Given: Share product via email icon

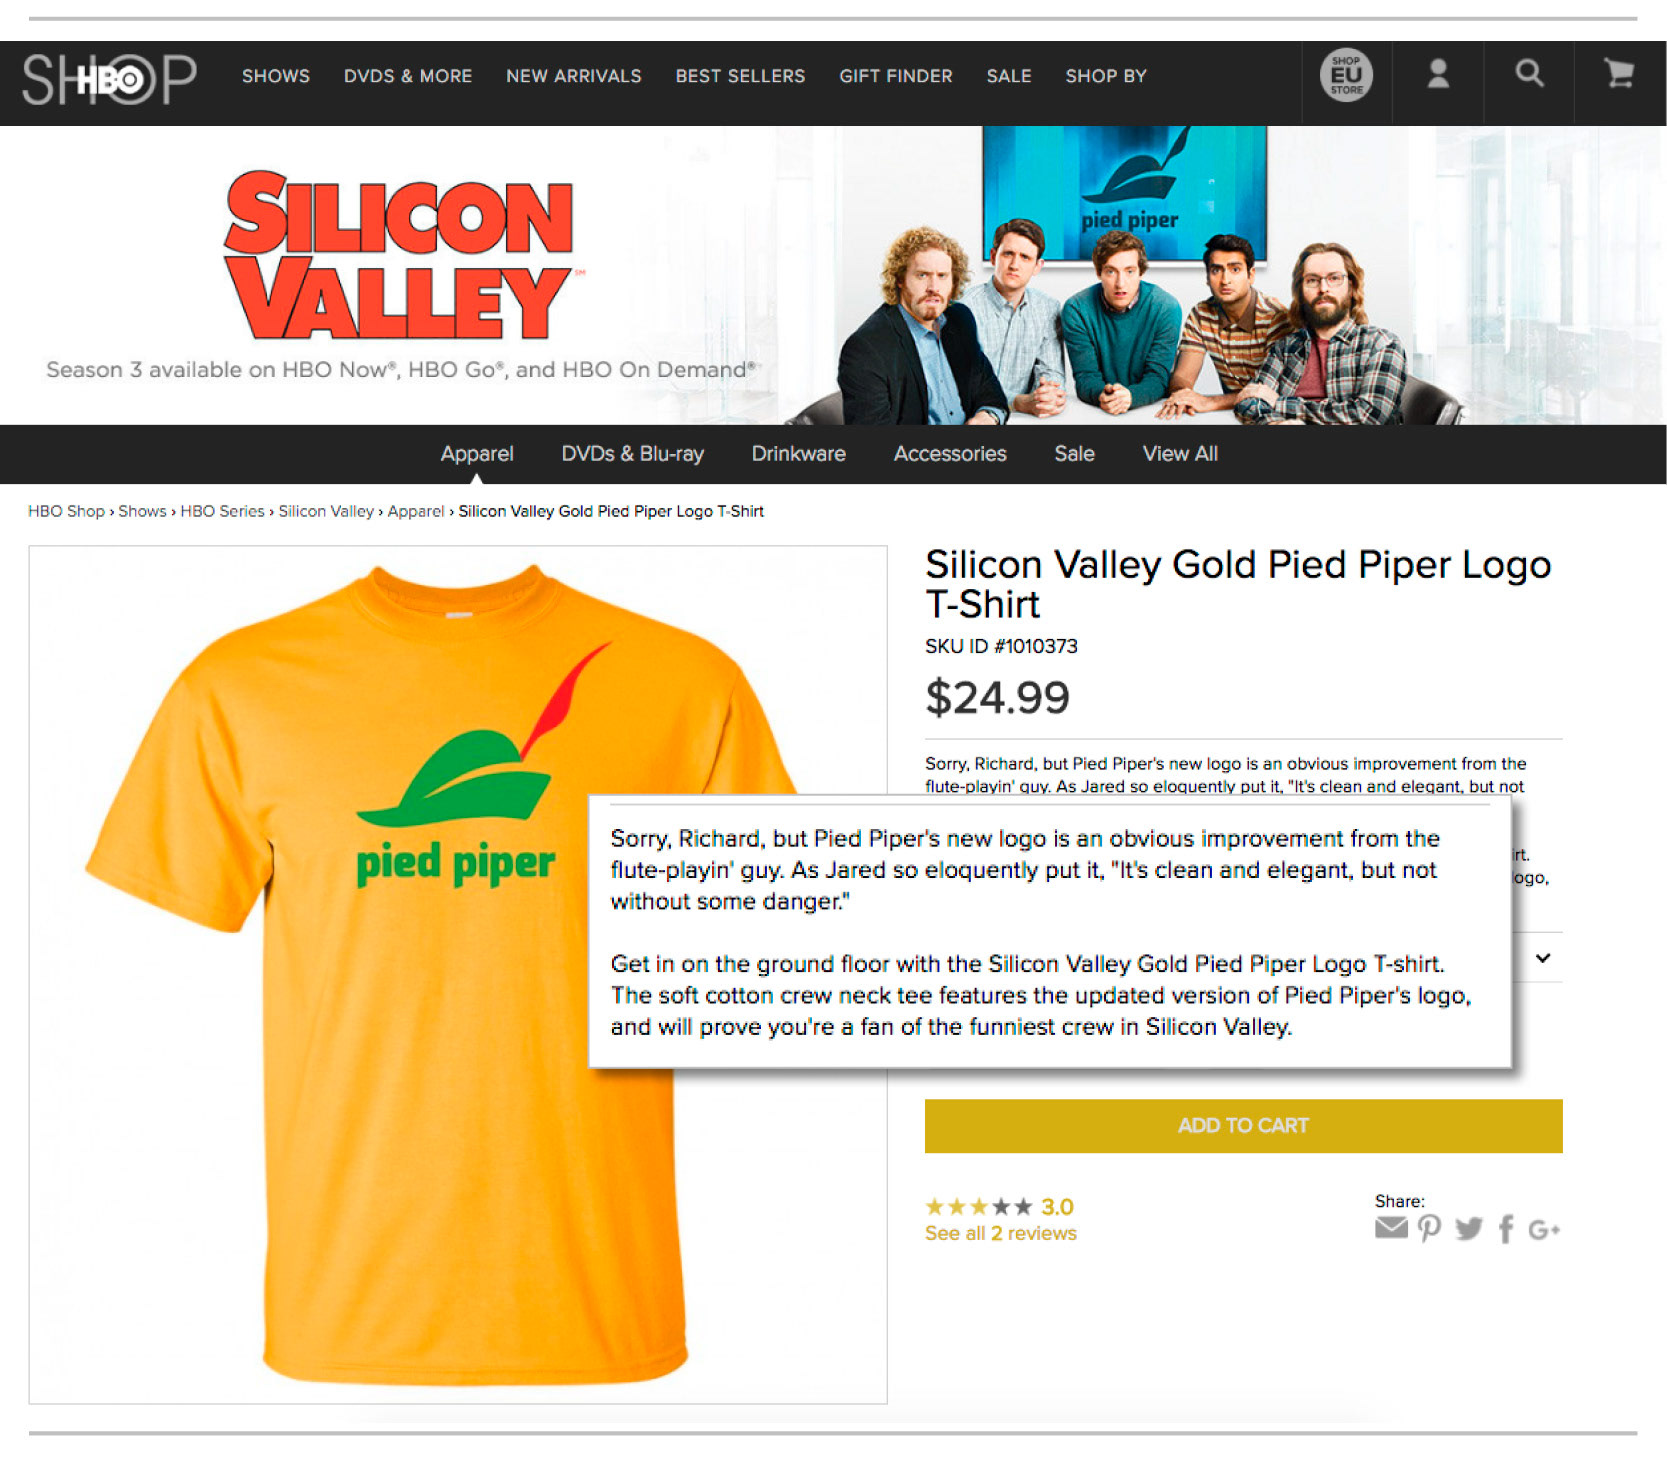Looking at the screenshot, I should pyautogui.click(x=1391, y=1228).
